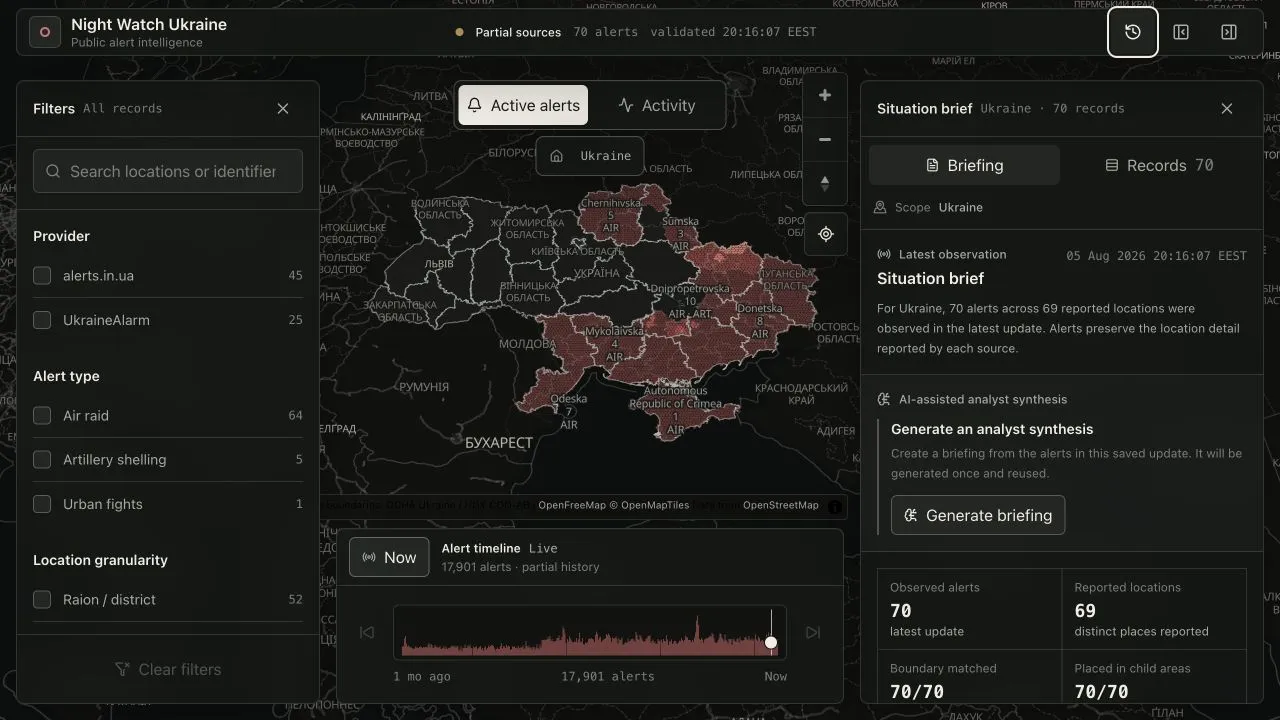Click the OpenStreetMap attribution link
The width and height of the screenshot is (1280, 720).
coord(781,505)
